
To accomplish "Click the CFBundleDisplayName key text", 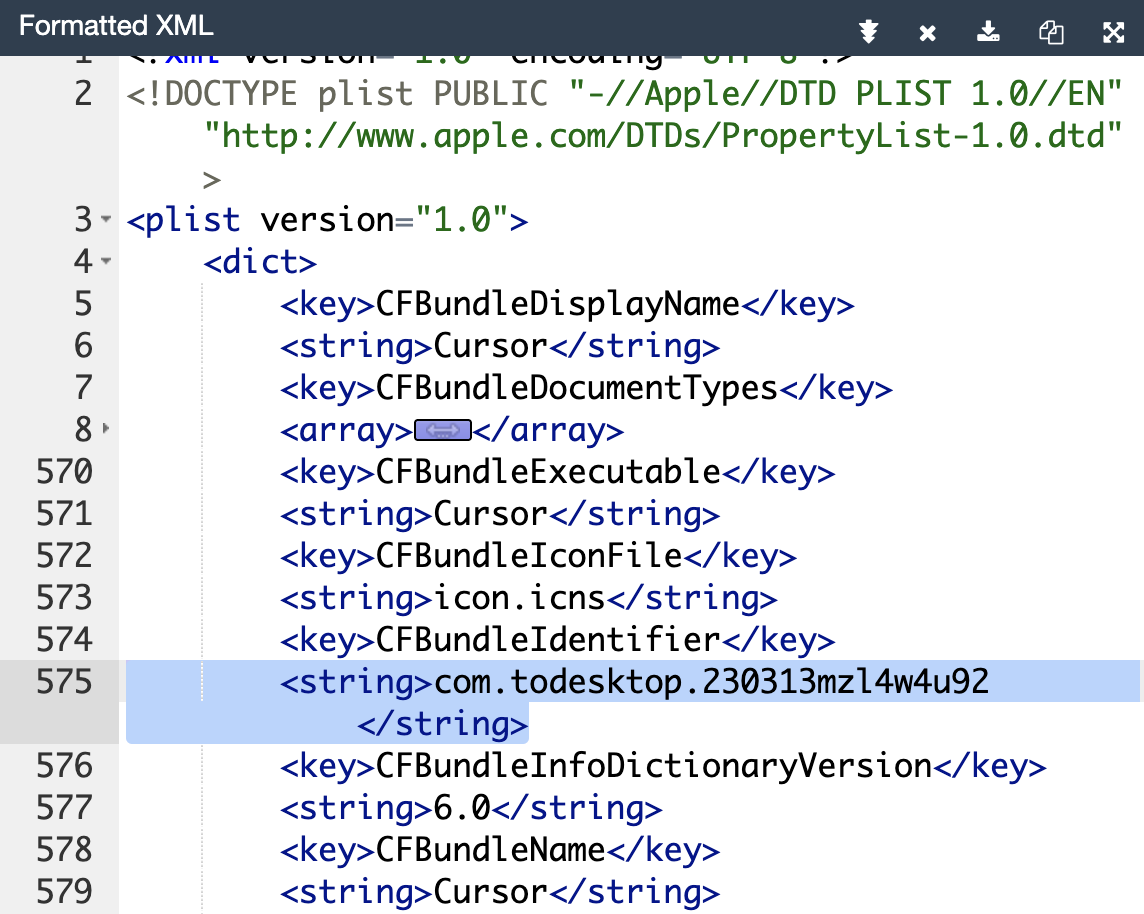I will coord(558,303).
